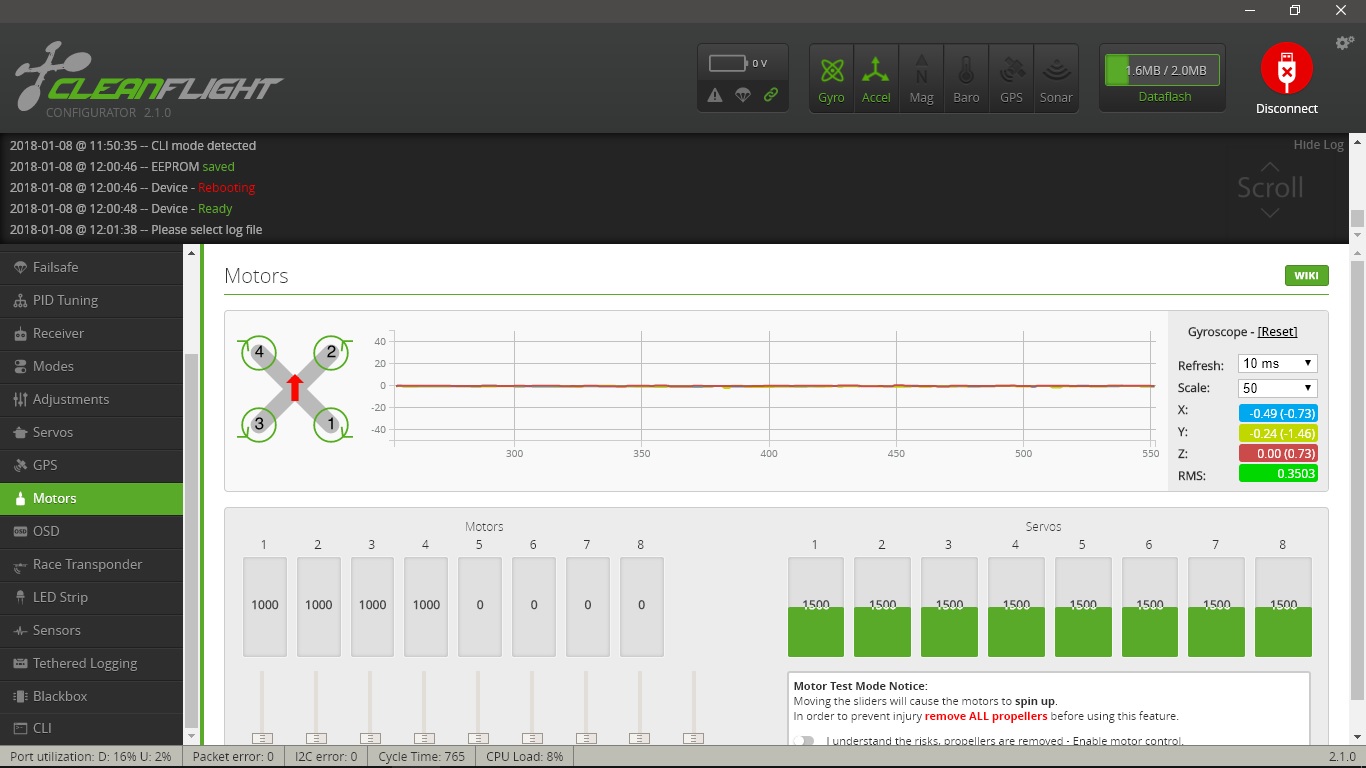The image size is (1366, 768).
Task: Open the Failsafe tab
Action: pyautogui.click(x=92, y=267)
